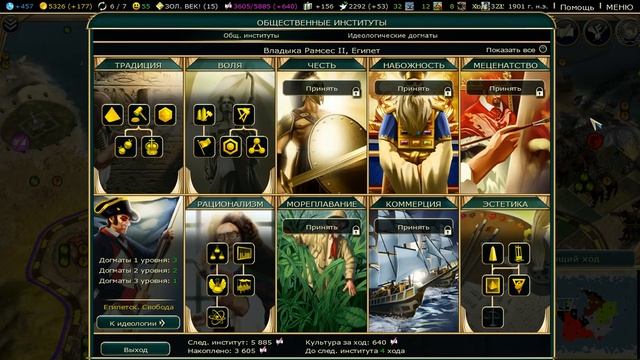640x360 pixels.
Task: Select the columned building icon in Рационализм
Action: (x=244, y=253)
